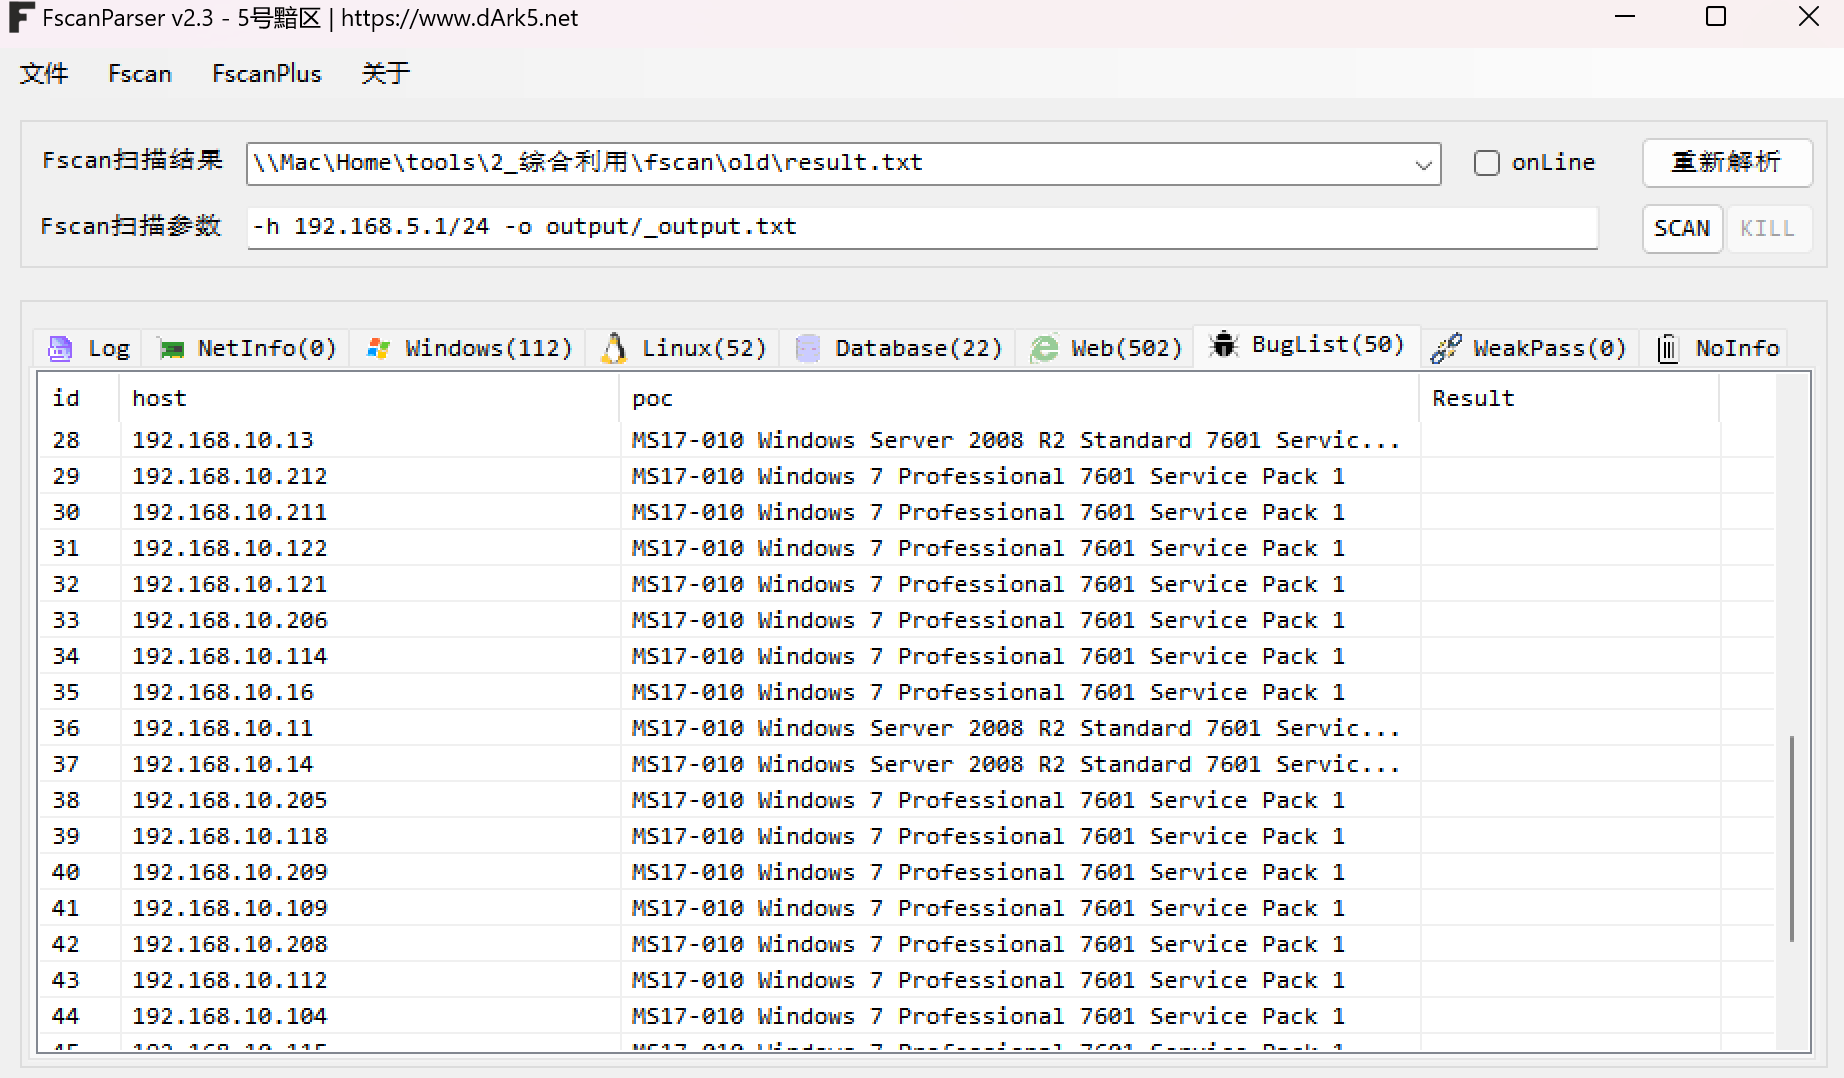Click the WeakPass chain icon
Viewport: 1844px width, 1078px height.
[1446, 348]
